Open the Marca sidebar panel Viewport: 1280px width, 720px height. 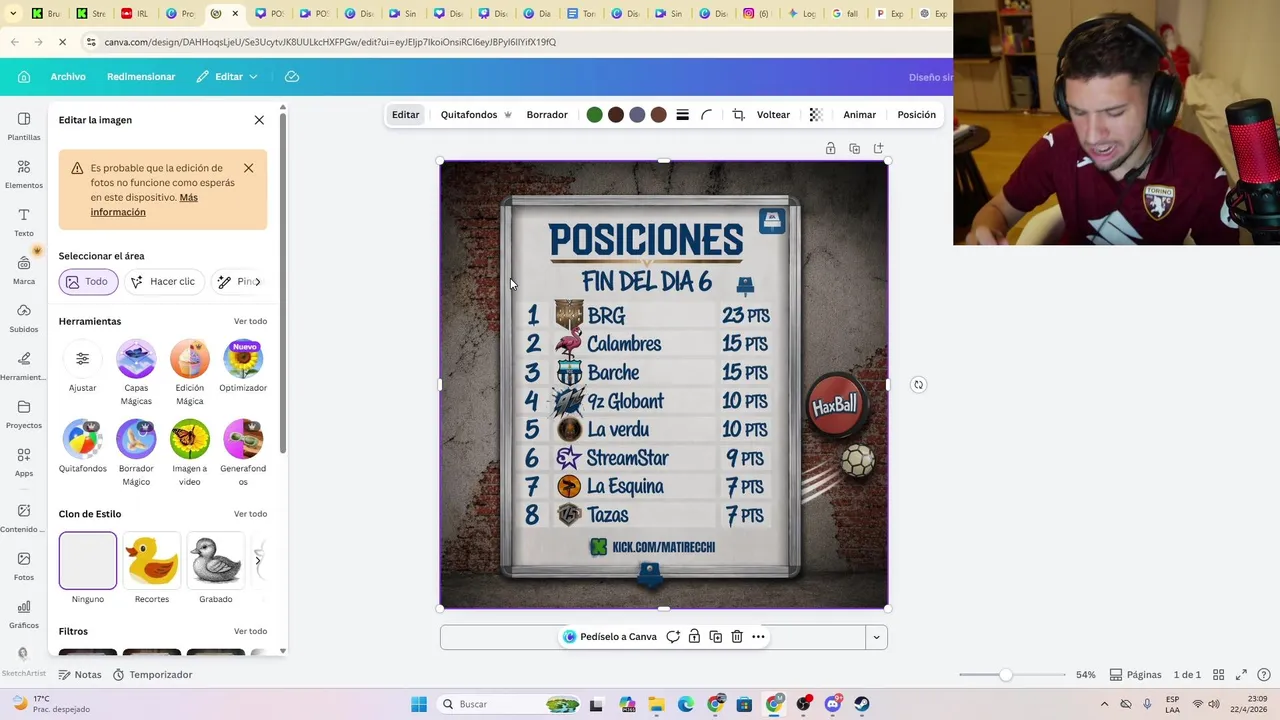24,270
